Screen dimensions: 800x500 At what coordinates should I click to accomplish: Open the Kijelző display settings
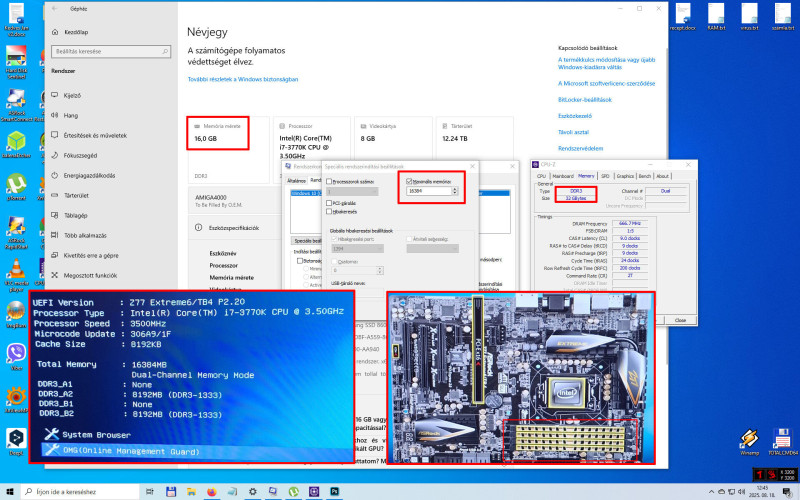(x=66, y=95)
